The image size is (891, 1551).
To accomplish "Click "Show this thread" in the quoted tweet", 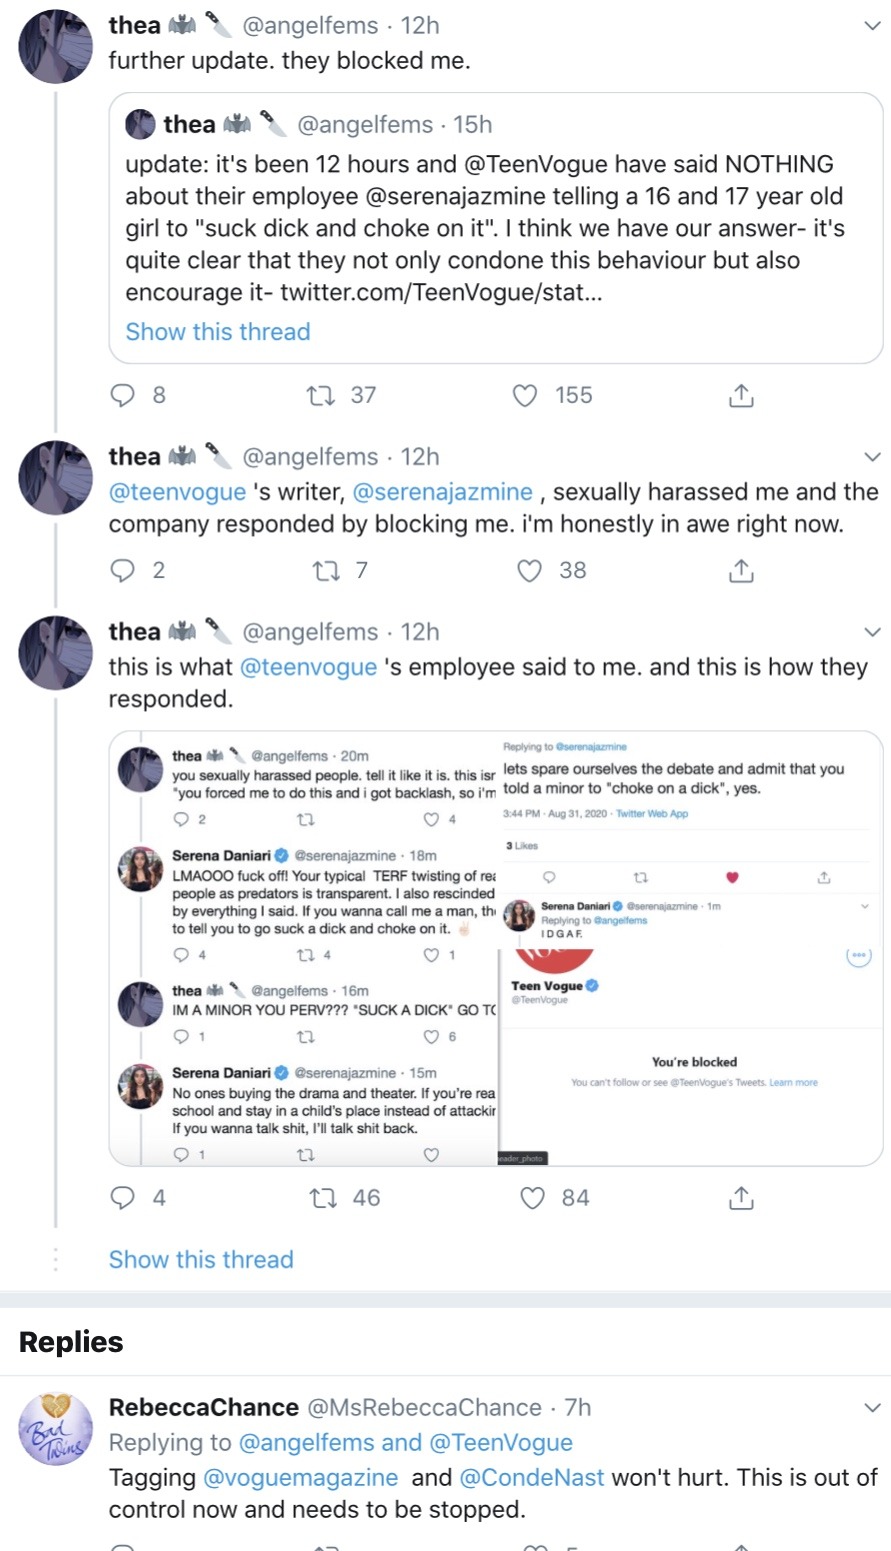I will click(218, 332).
